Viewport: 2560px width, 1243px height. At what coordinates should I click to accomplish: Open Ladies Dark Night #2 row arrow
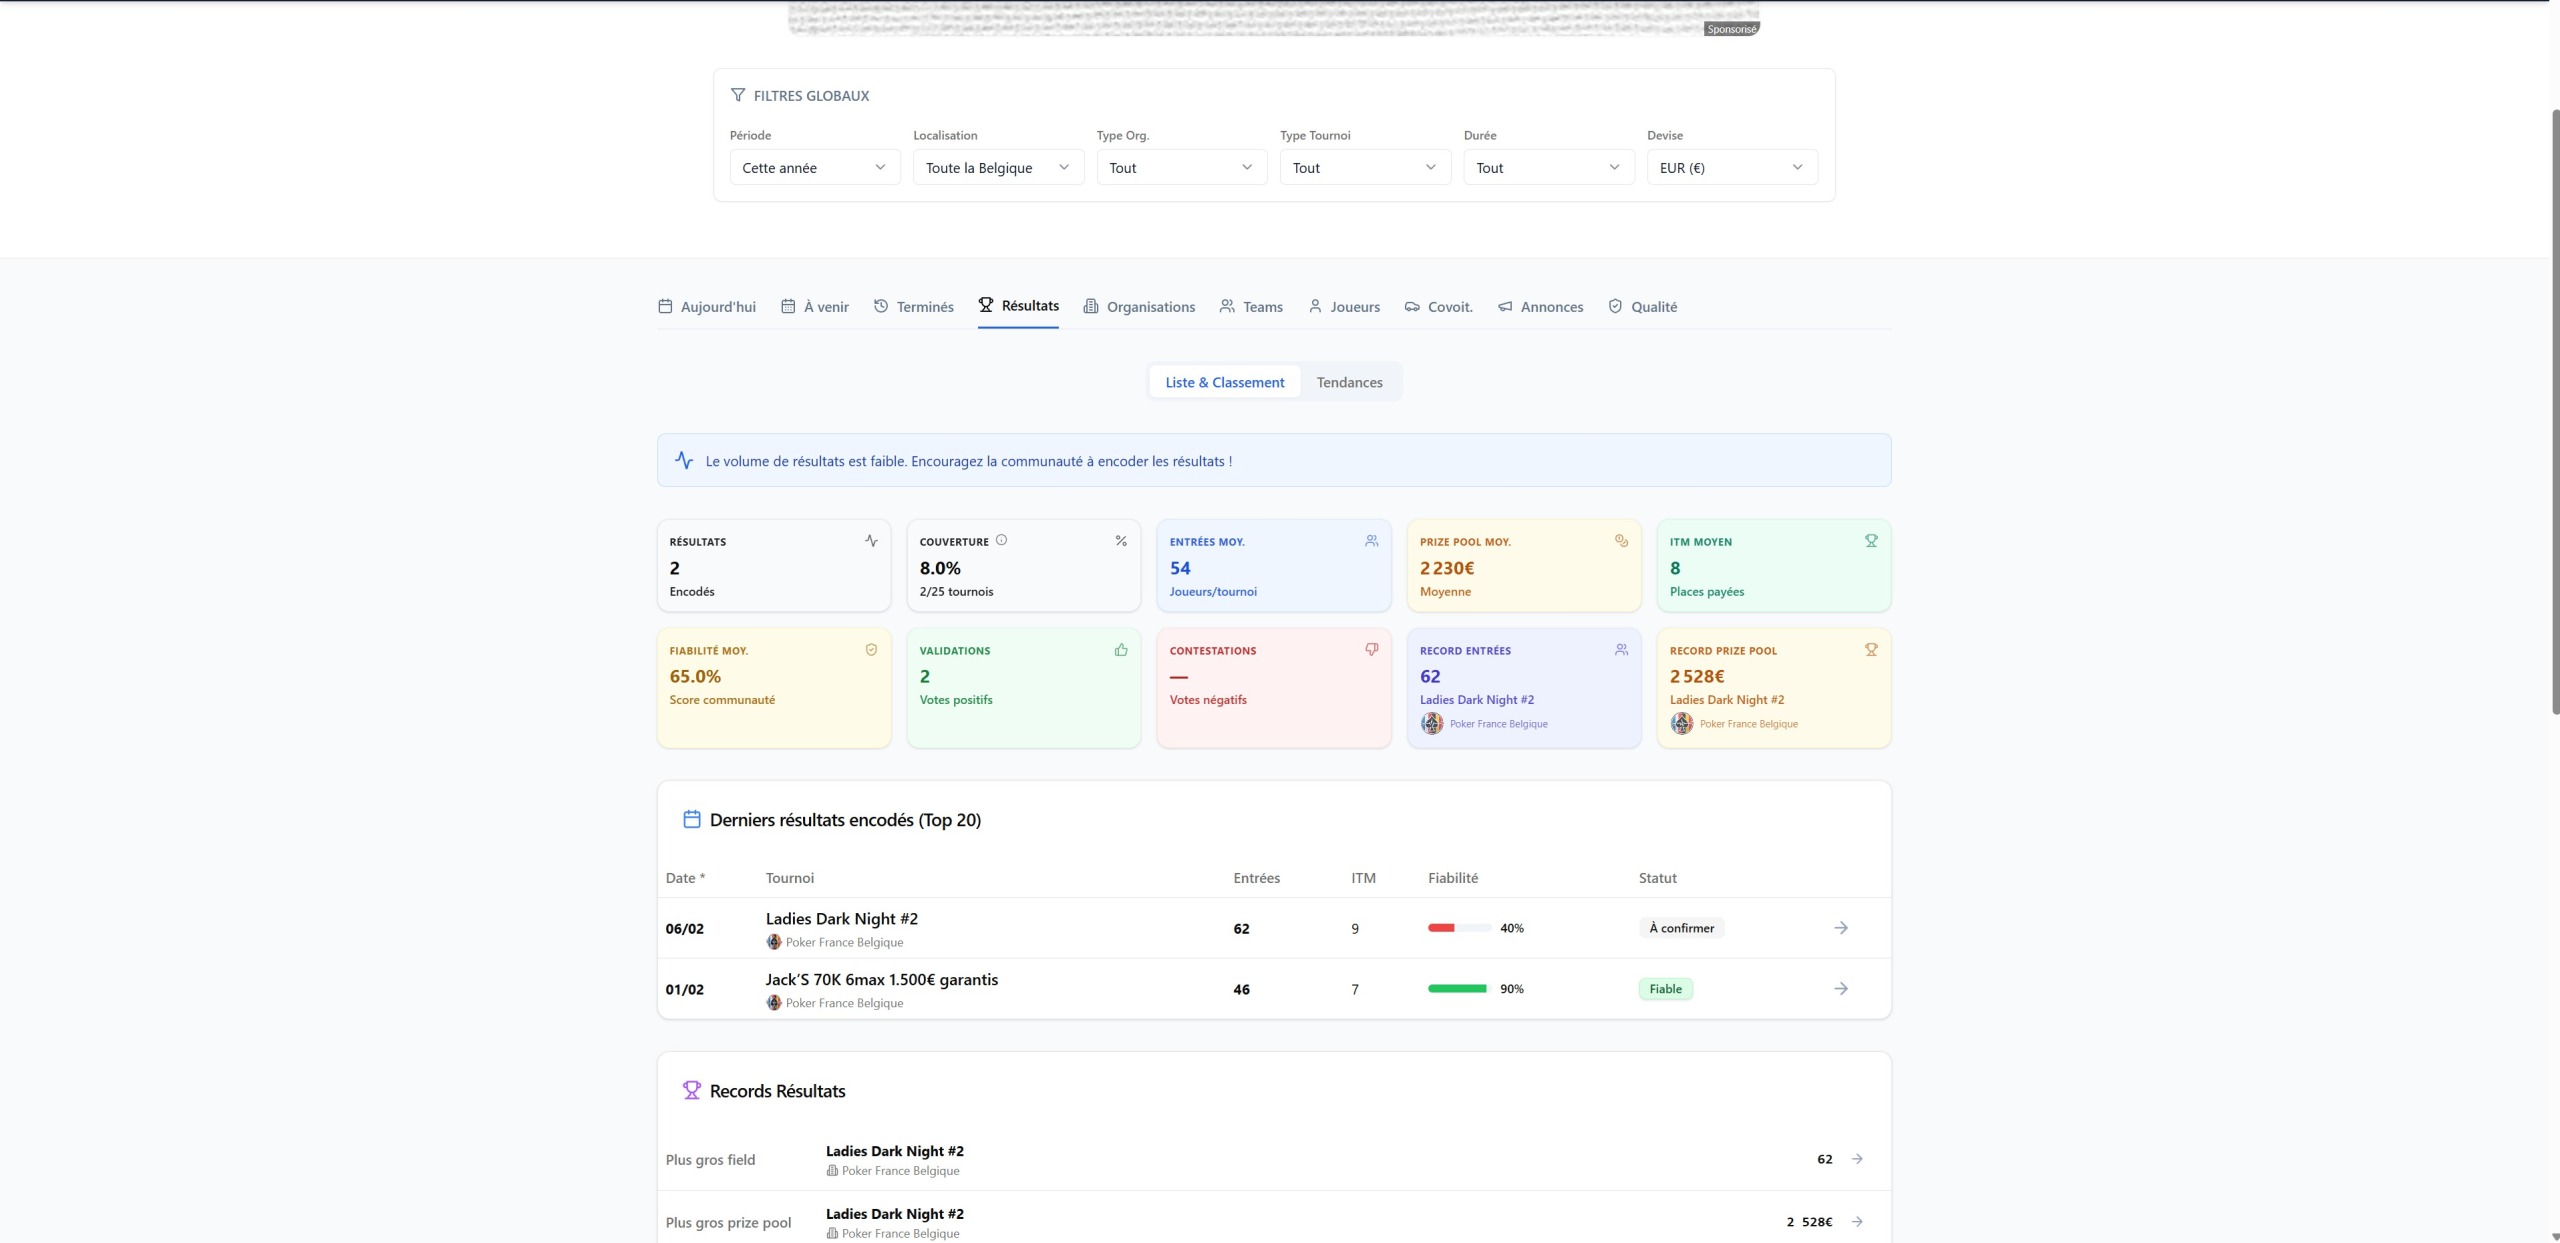(x=1840, y=928)
